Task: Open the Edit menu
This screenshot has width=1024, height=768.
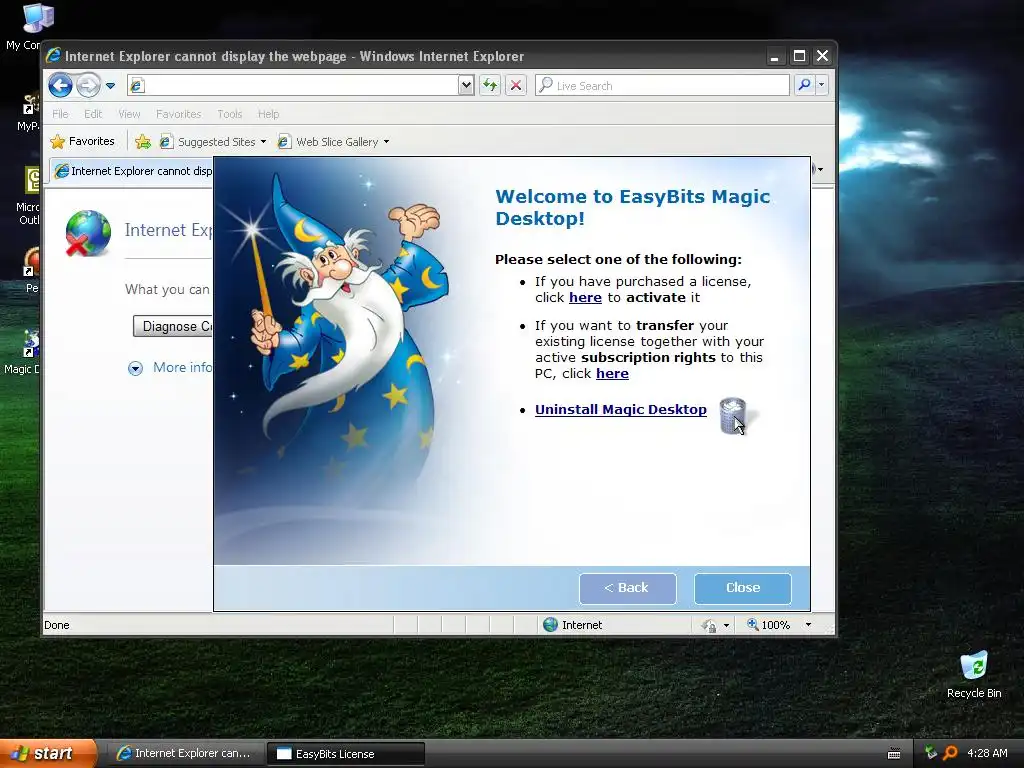Action: click(x=93, y=114)
